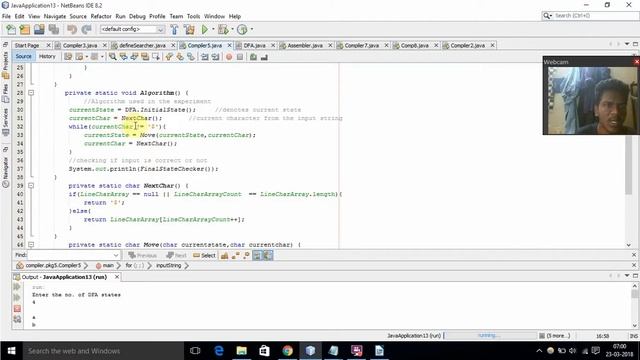
Task: Collapse the NextChar method code fold
Action: point(31,185)
